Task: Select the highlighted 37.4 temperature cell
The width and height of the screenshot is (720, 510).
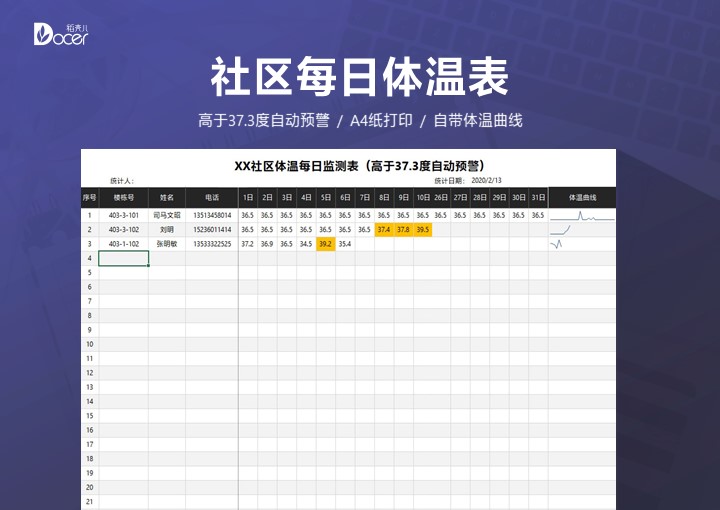Action: click(x=384, y=230)
